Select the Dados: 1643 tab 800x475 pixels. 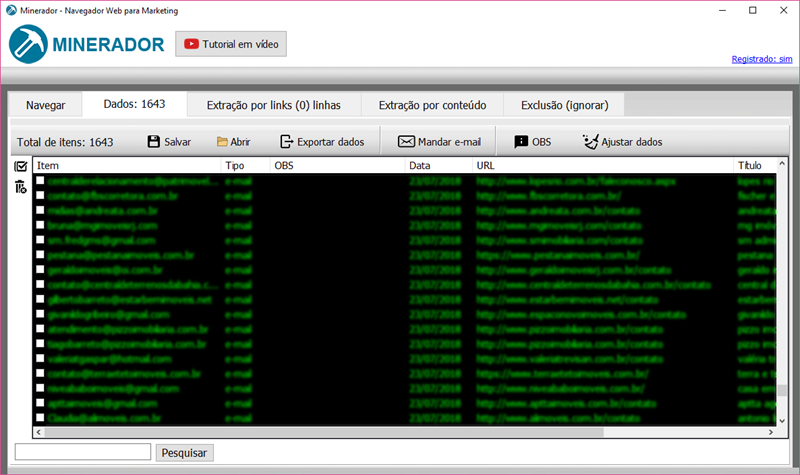[x=134, y=104]
